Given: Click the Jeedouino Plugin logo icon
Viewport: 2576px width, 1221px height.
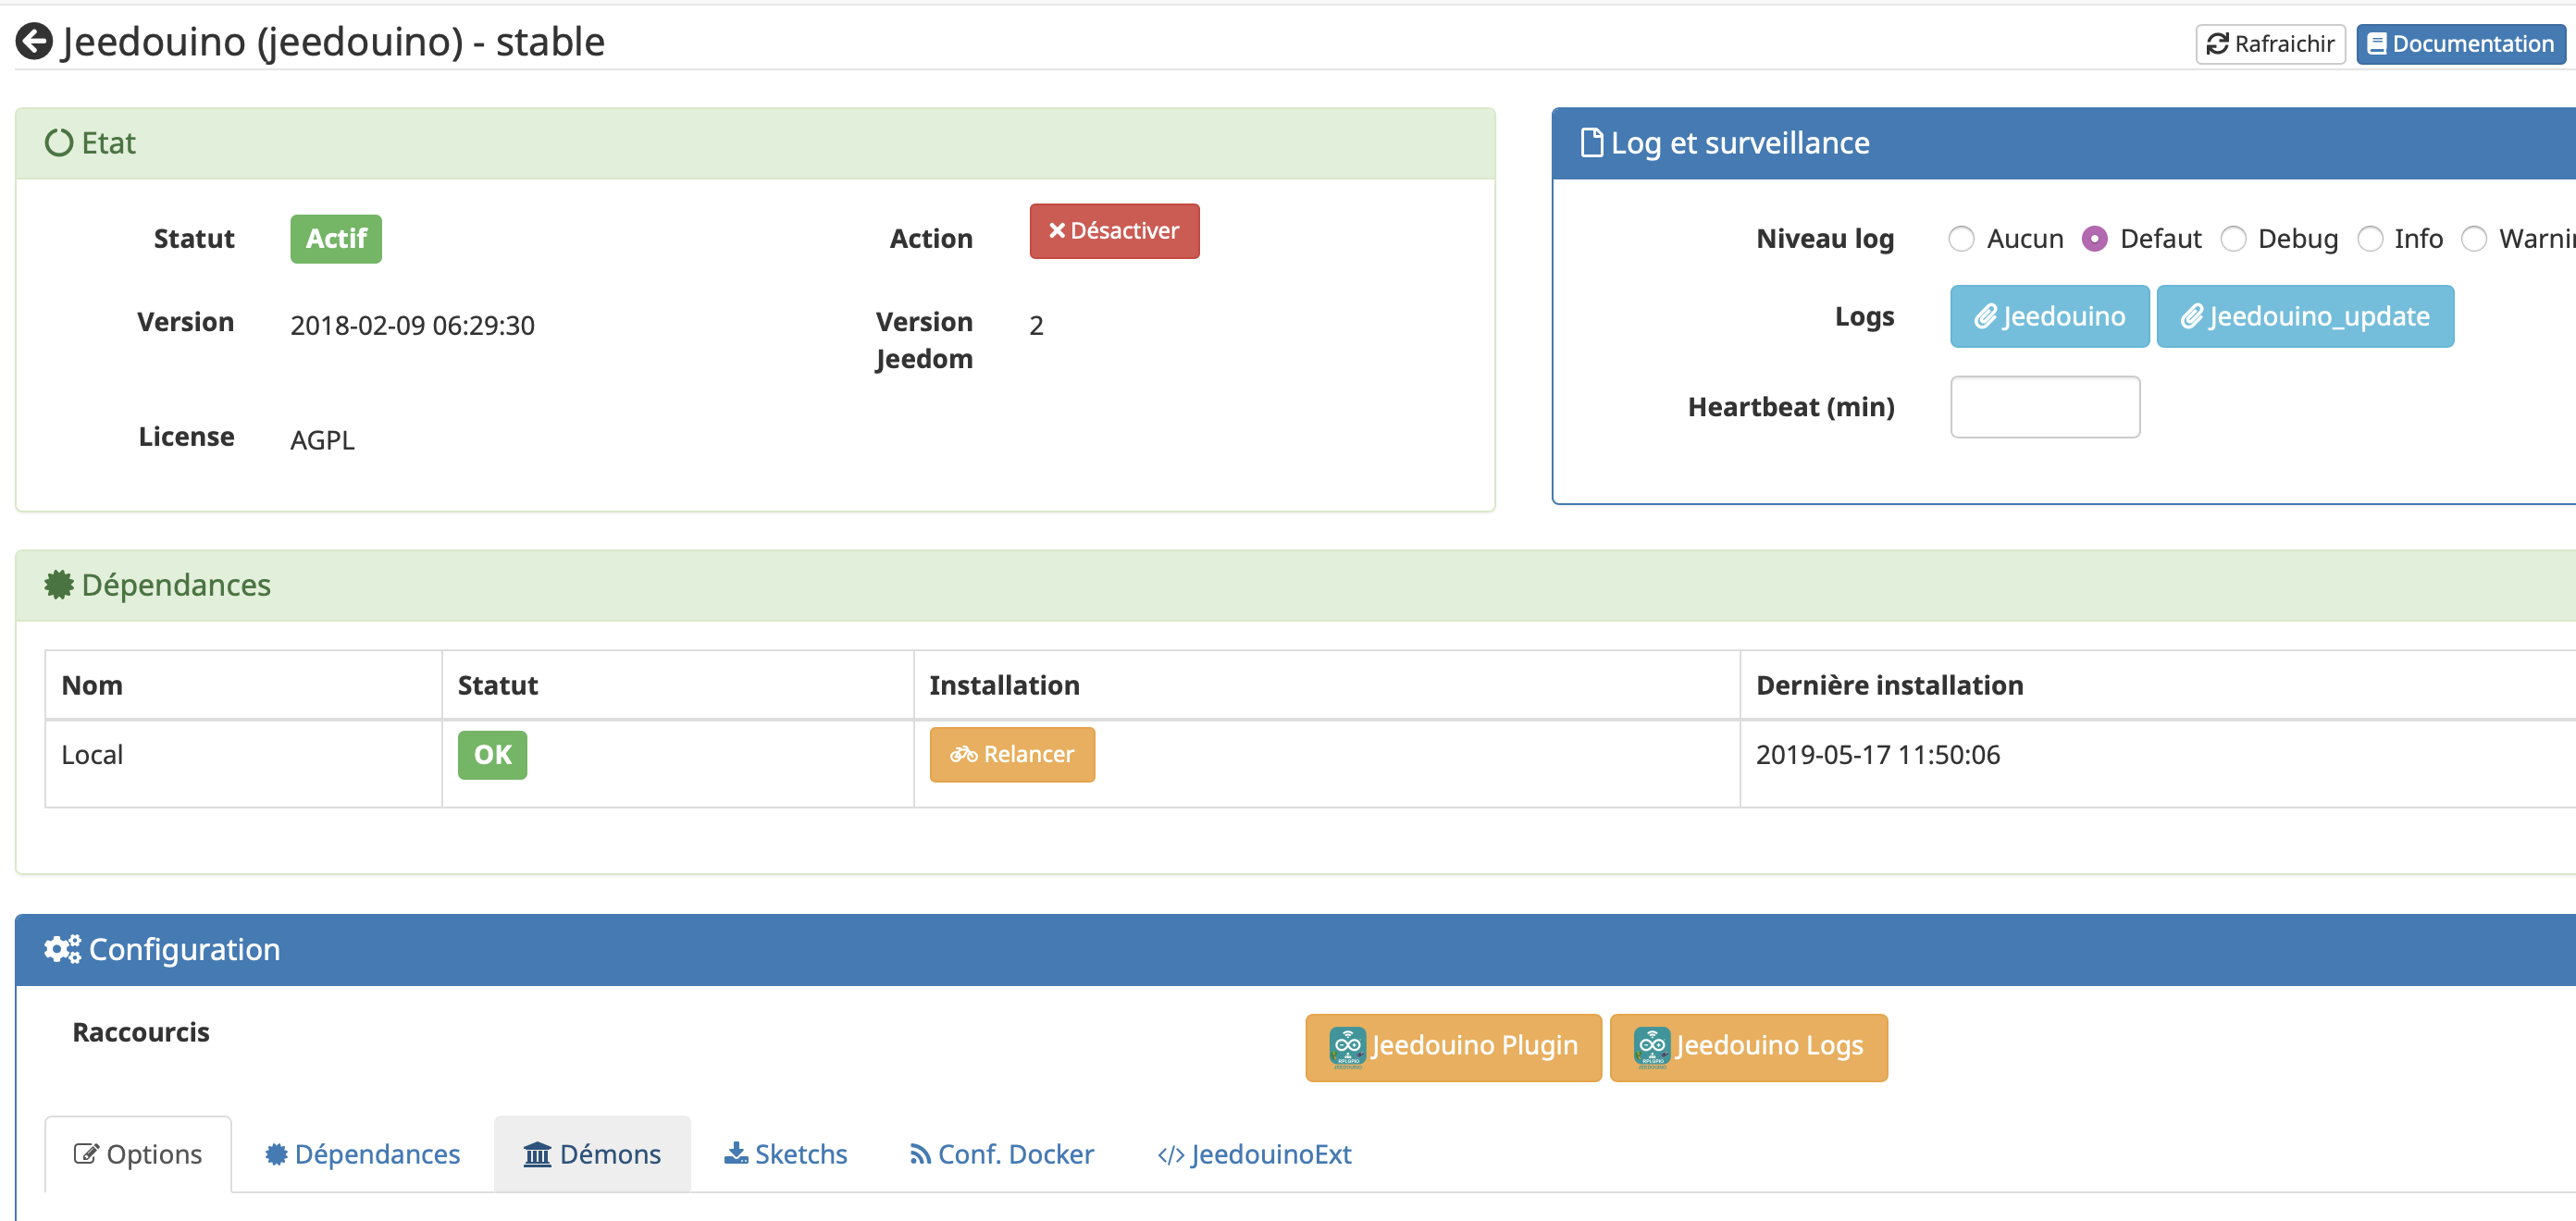Looking at the screenshot, I should (1347, 1047).
